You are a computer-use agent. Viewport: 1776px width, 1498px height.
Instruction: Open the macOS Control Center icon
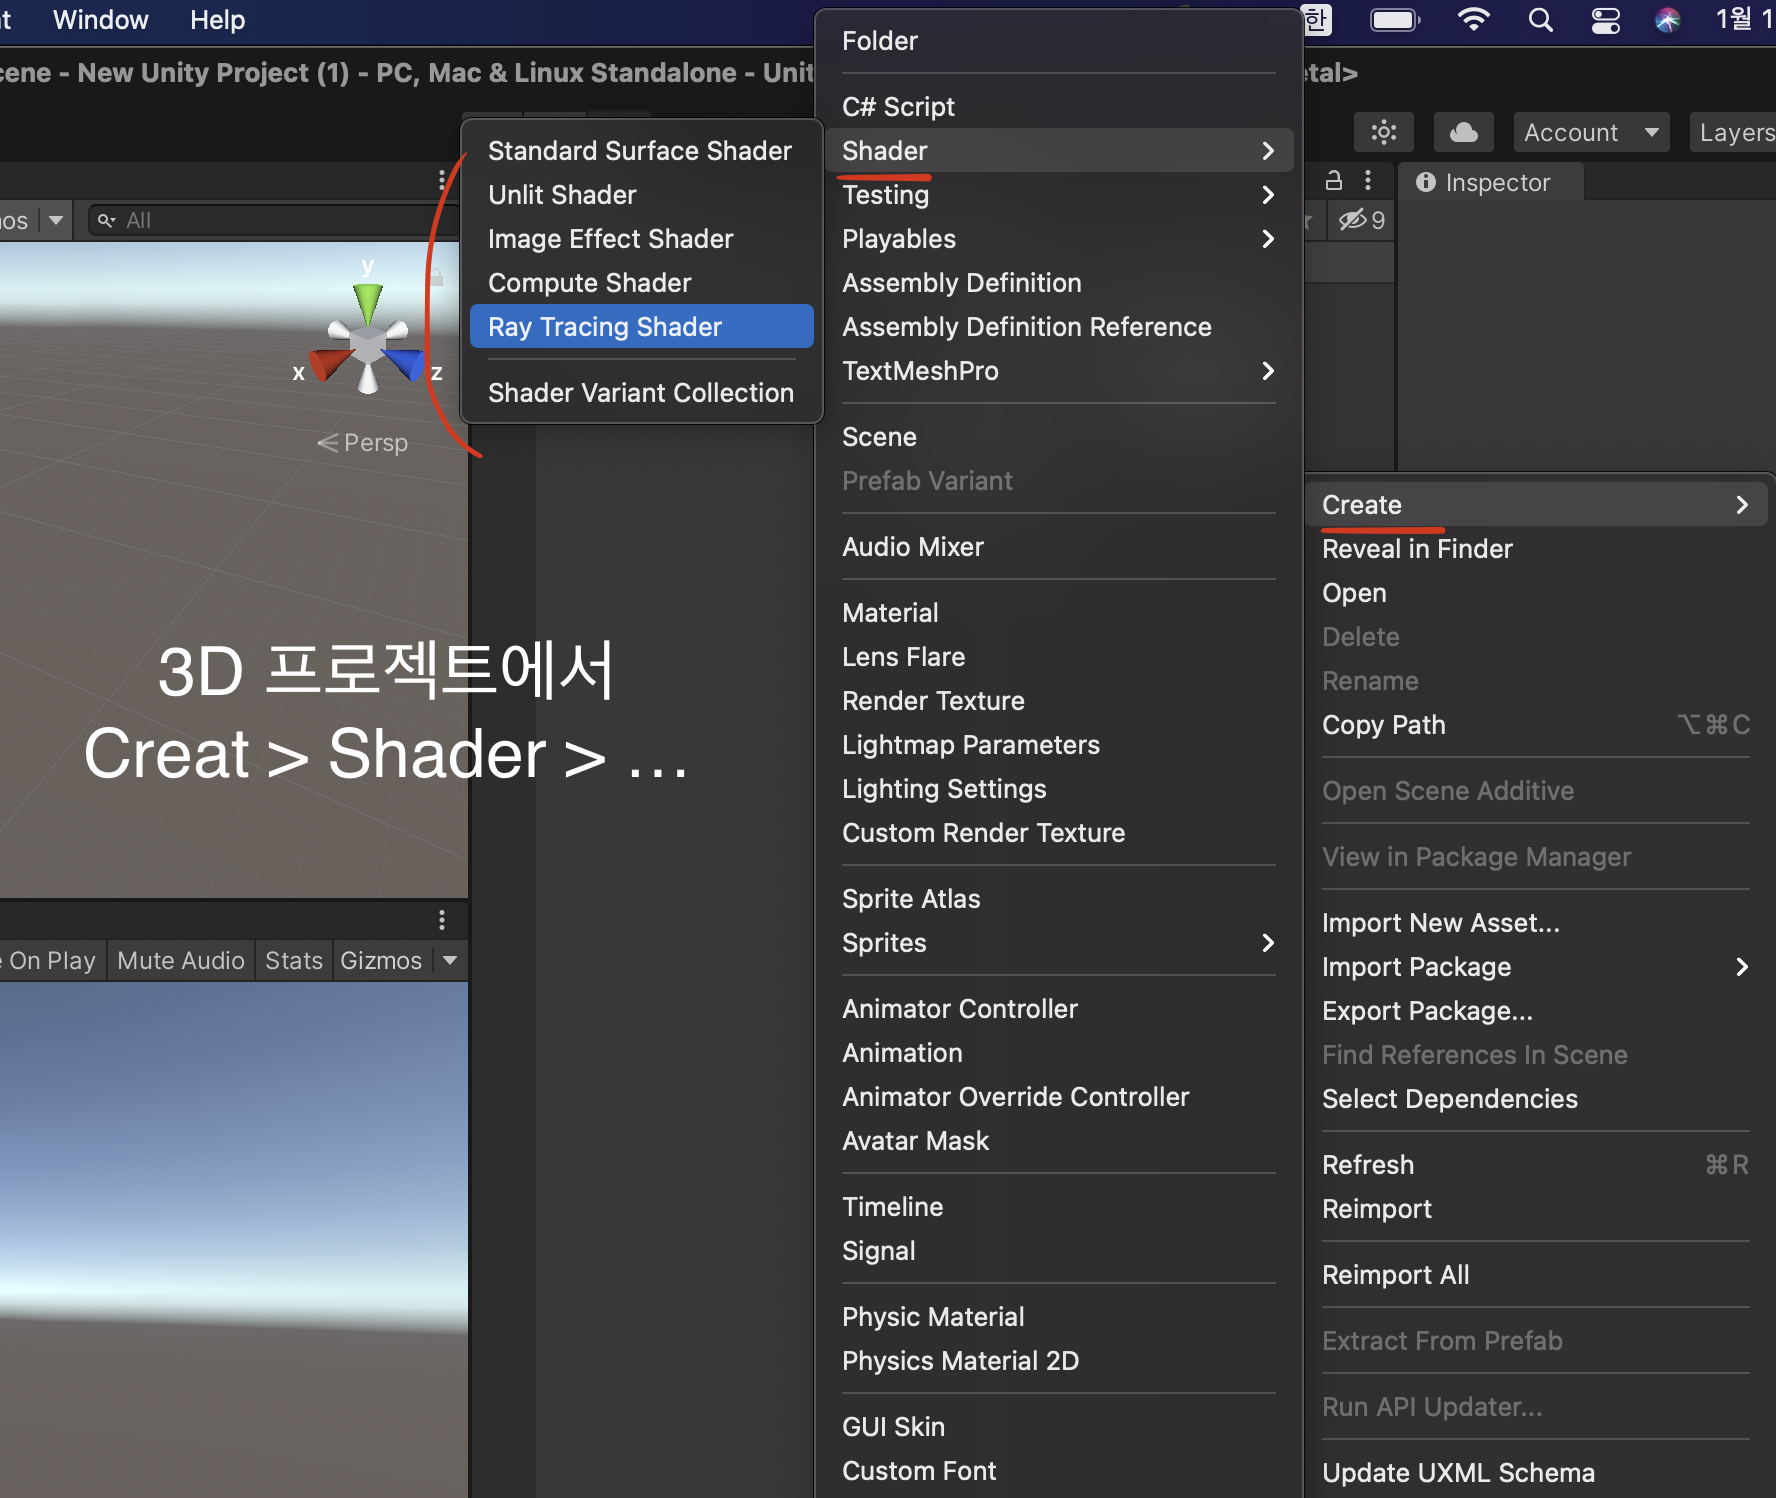(1605, 20)
